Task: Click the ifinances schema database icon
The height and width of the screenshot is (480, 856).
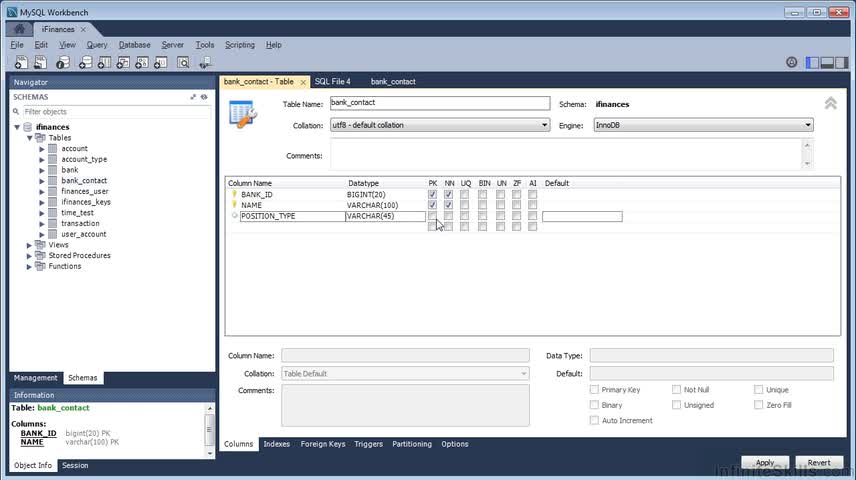Action: 28,127
